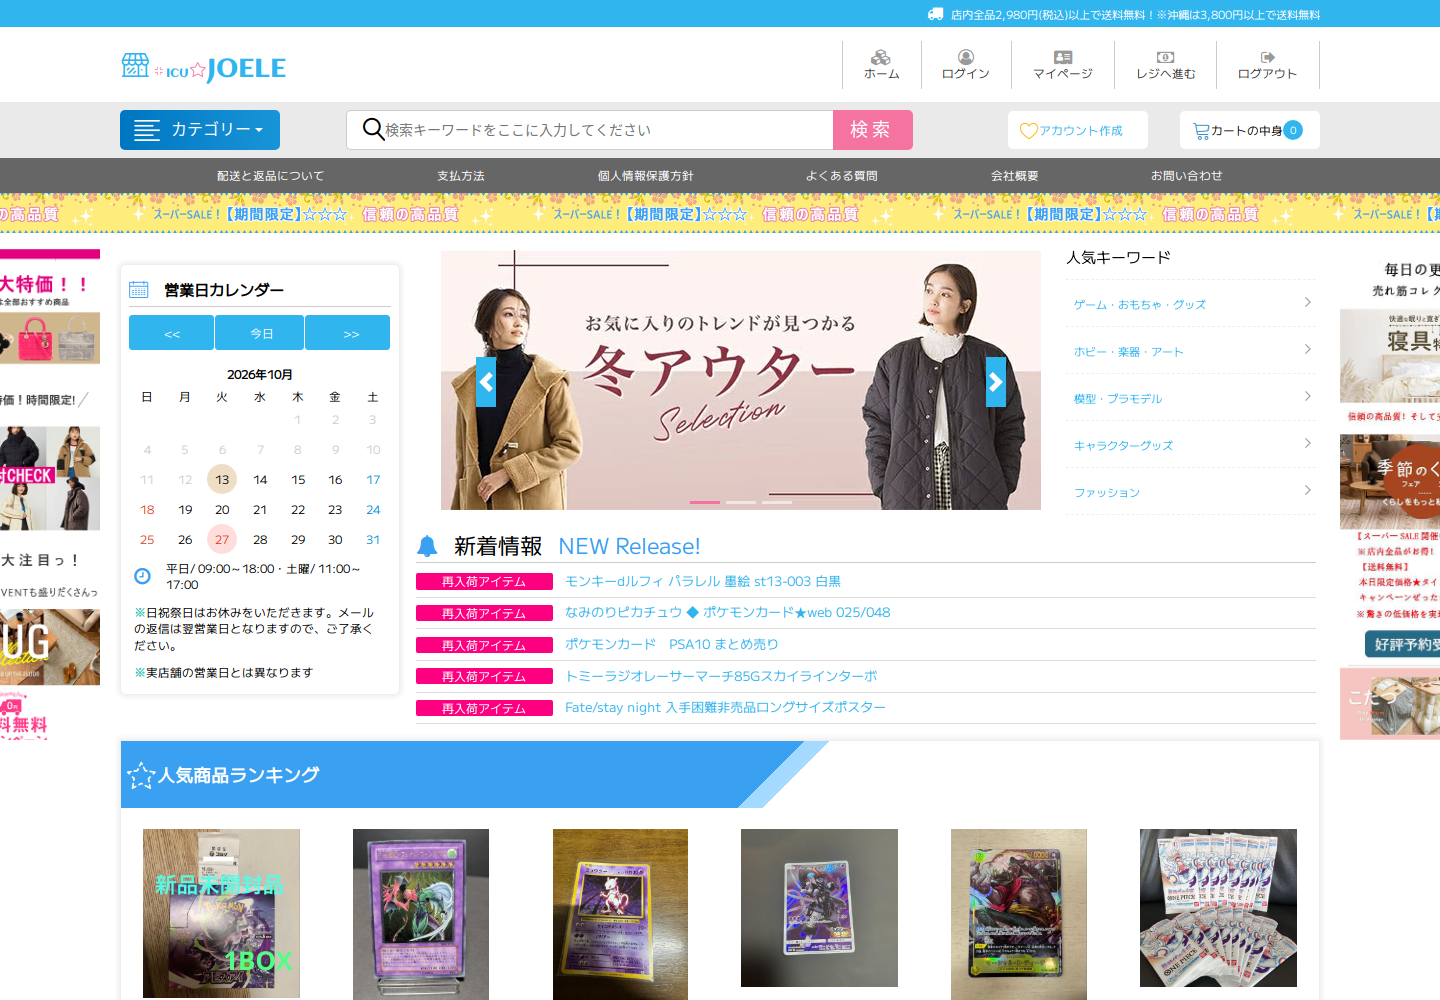The image size is (1440, 1000).
Task: Click the 寝具 bedding sidebar banner
Action: click(1390, 356)
